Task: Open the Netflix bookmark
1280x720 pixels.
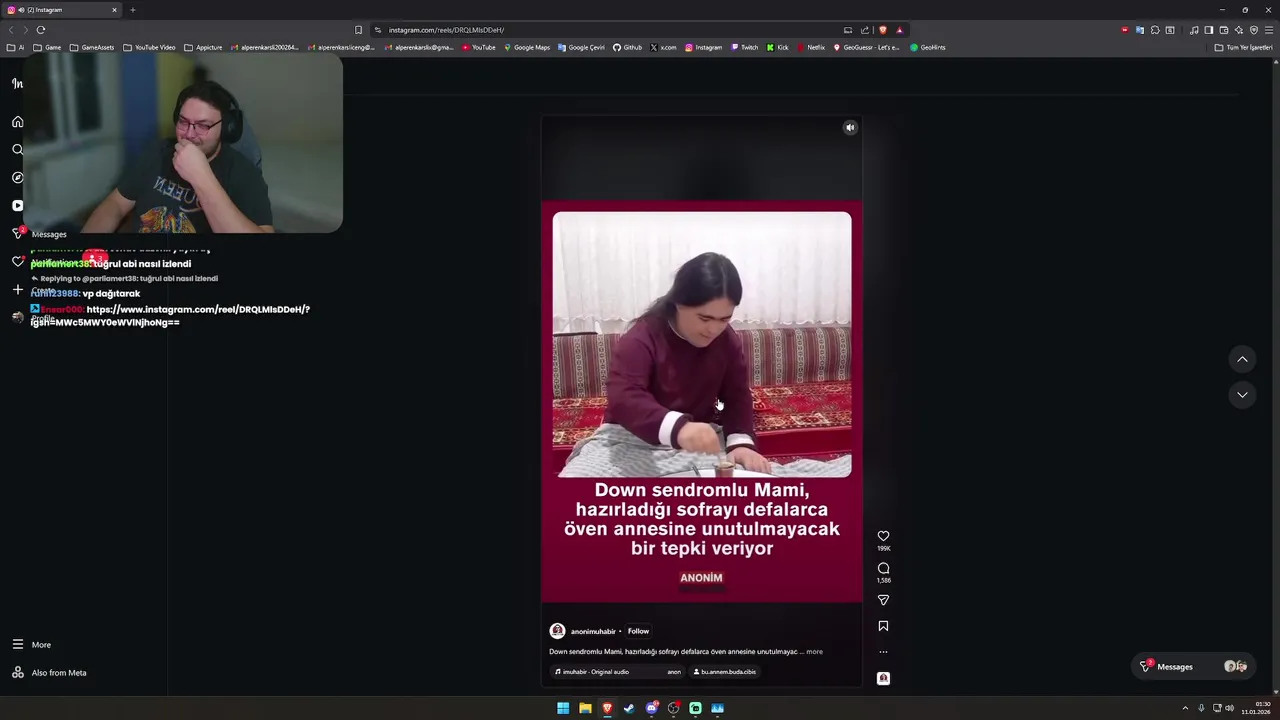Action: tap(811, 47)
